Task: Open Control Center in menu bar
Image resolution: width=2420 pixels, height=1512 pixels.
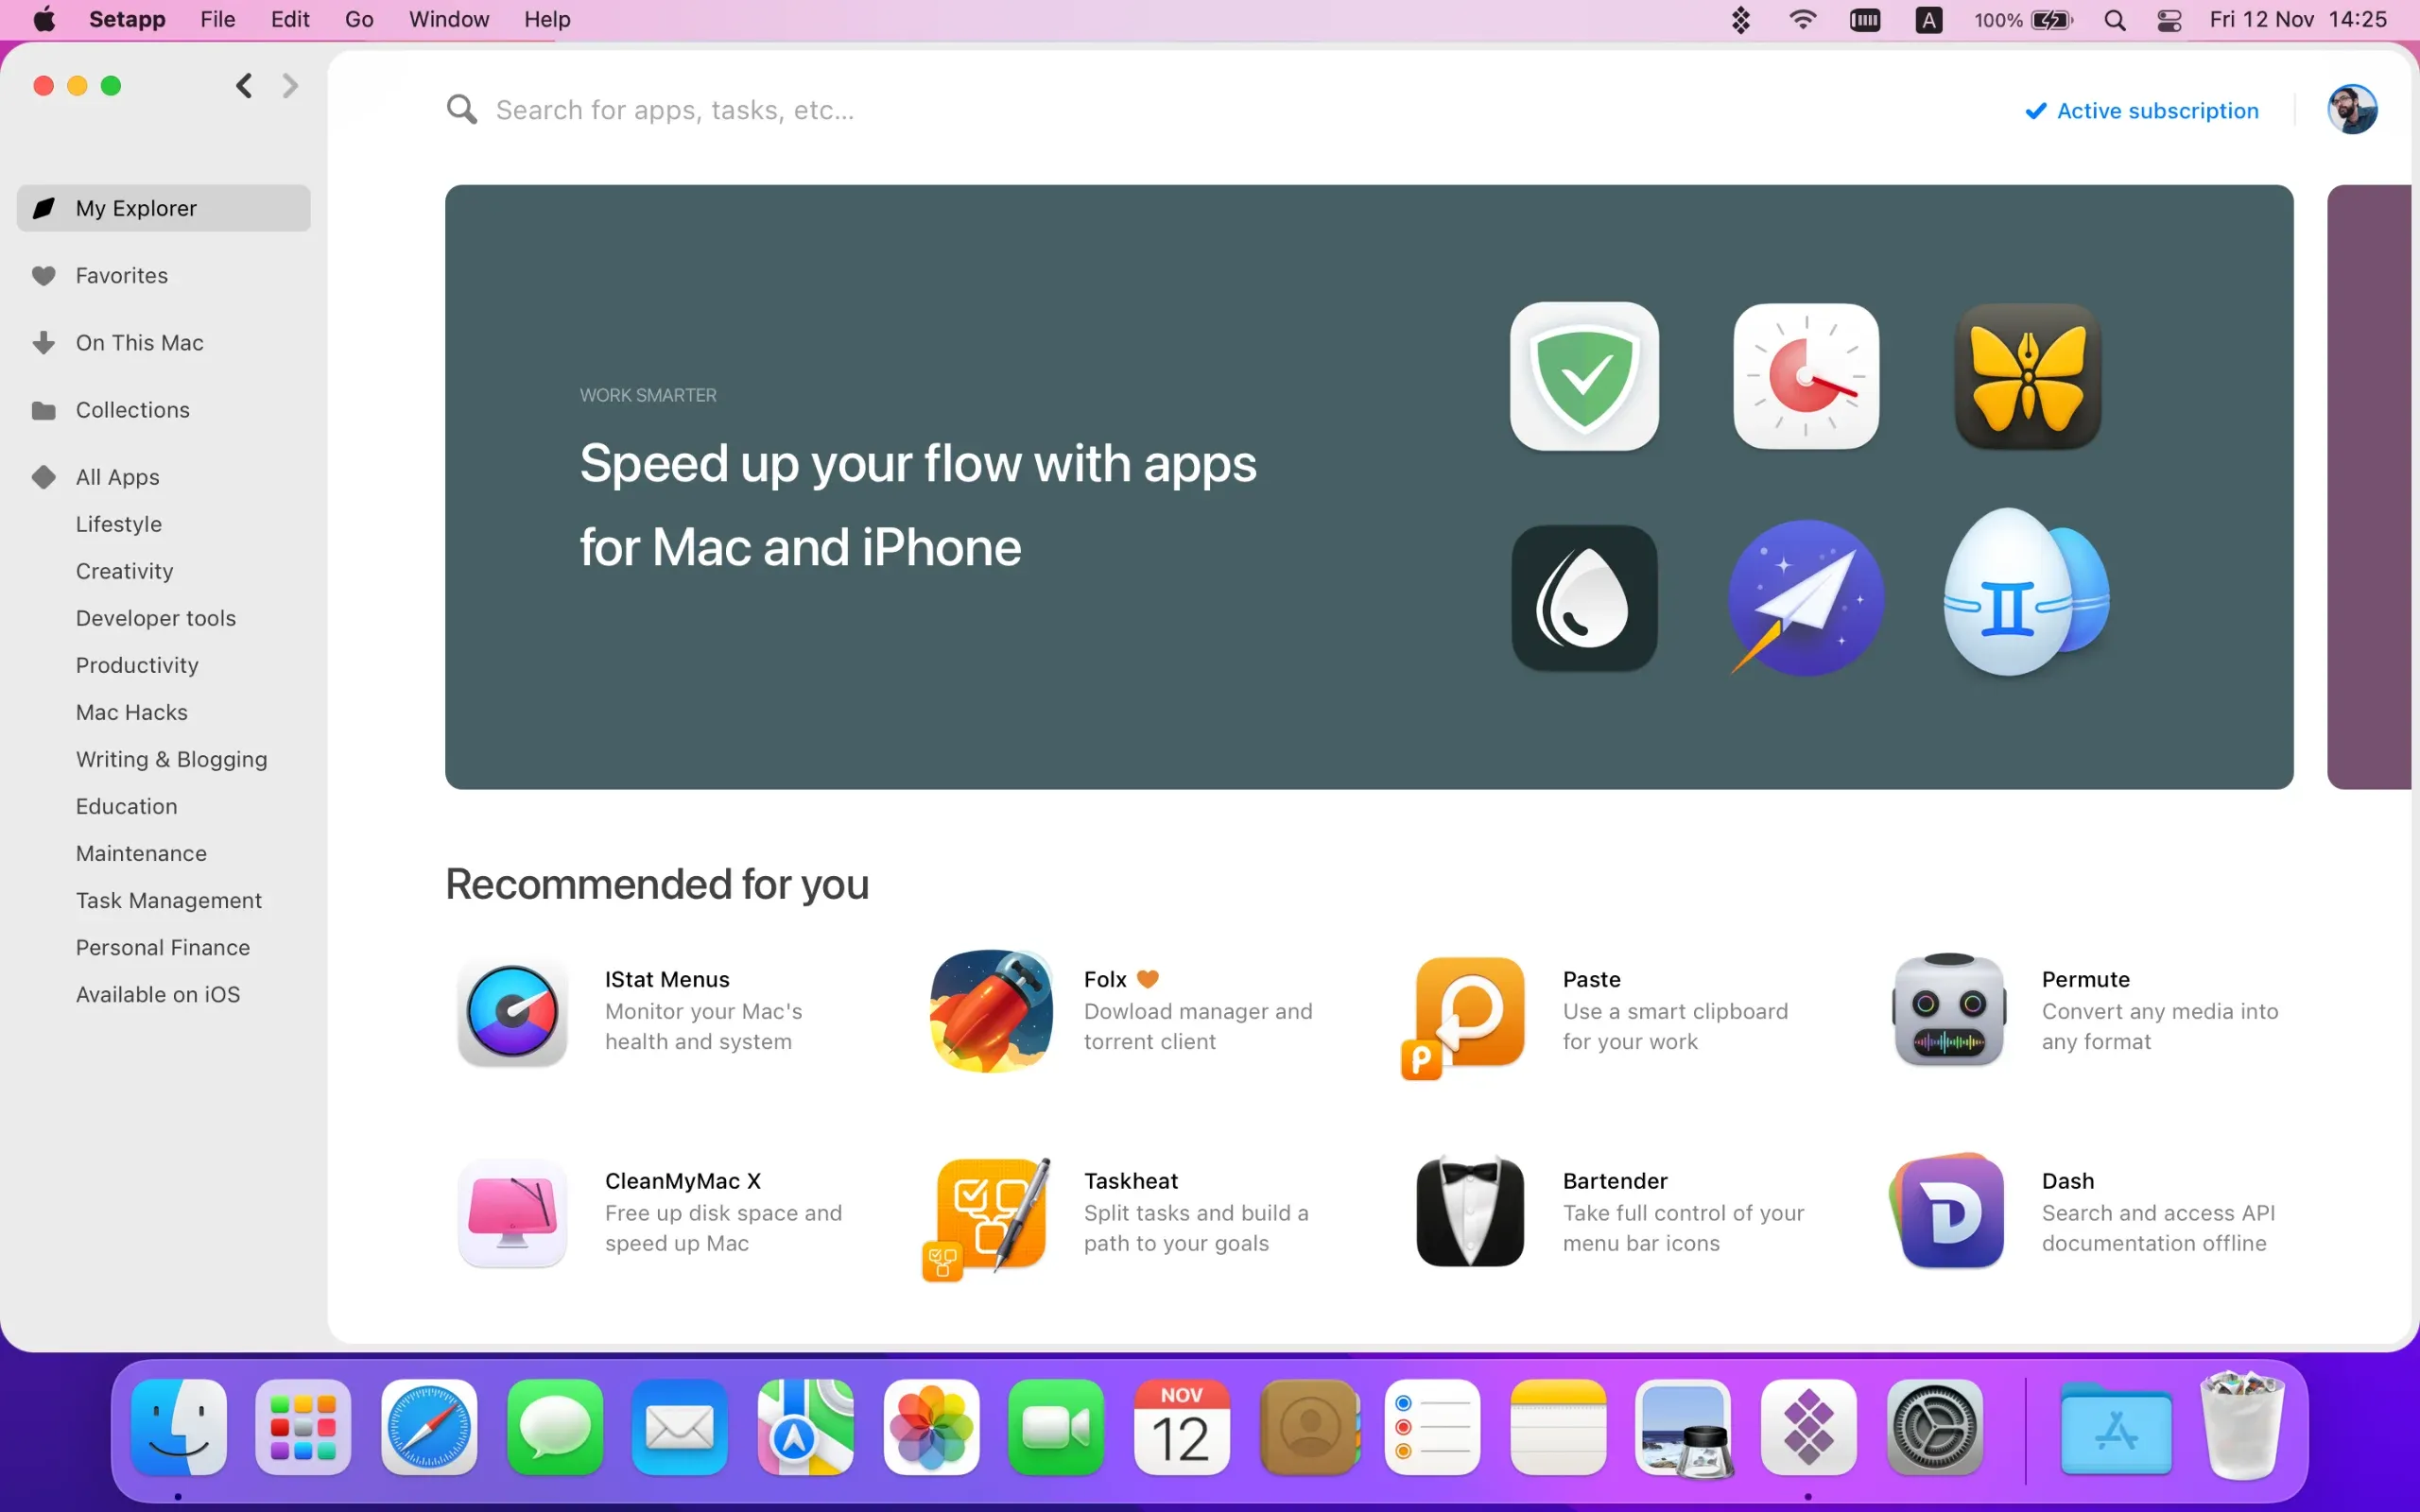Action: (x=2168, y=20)
